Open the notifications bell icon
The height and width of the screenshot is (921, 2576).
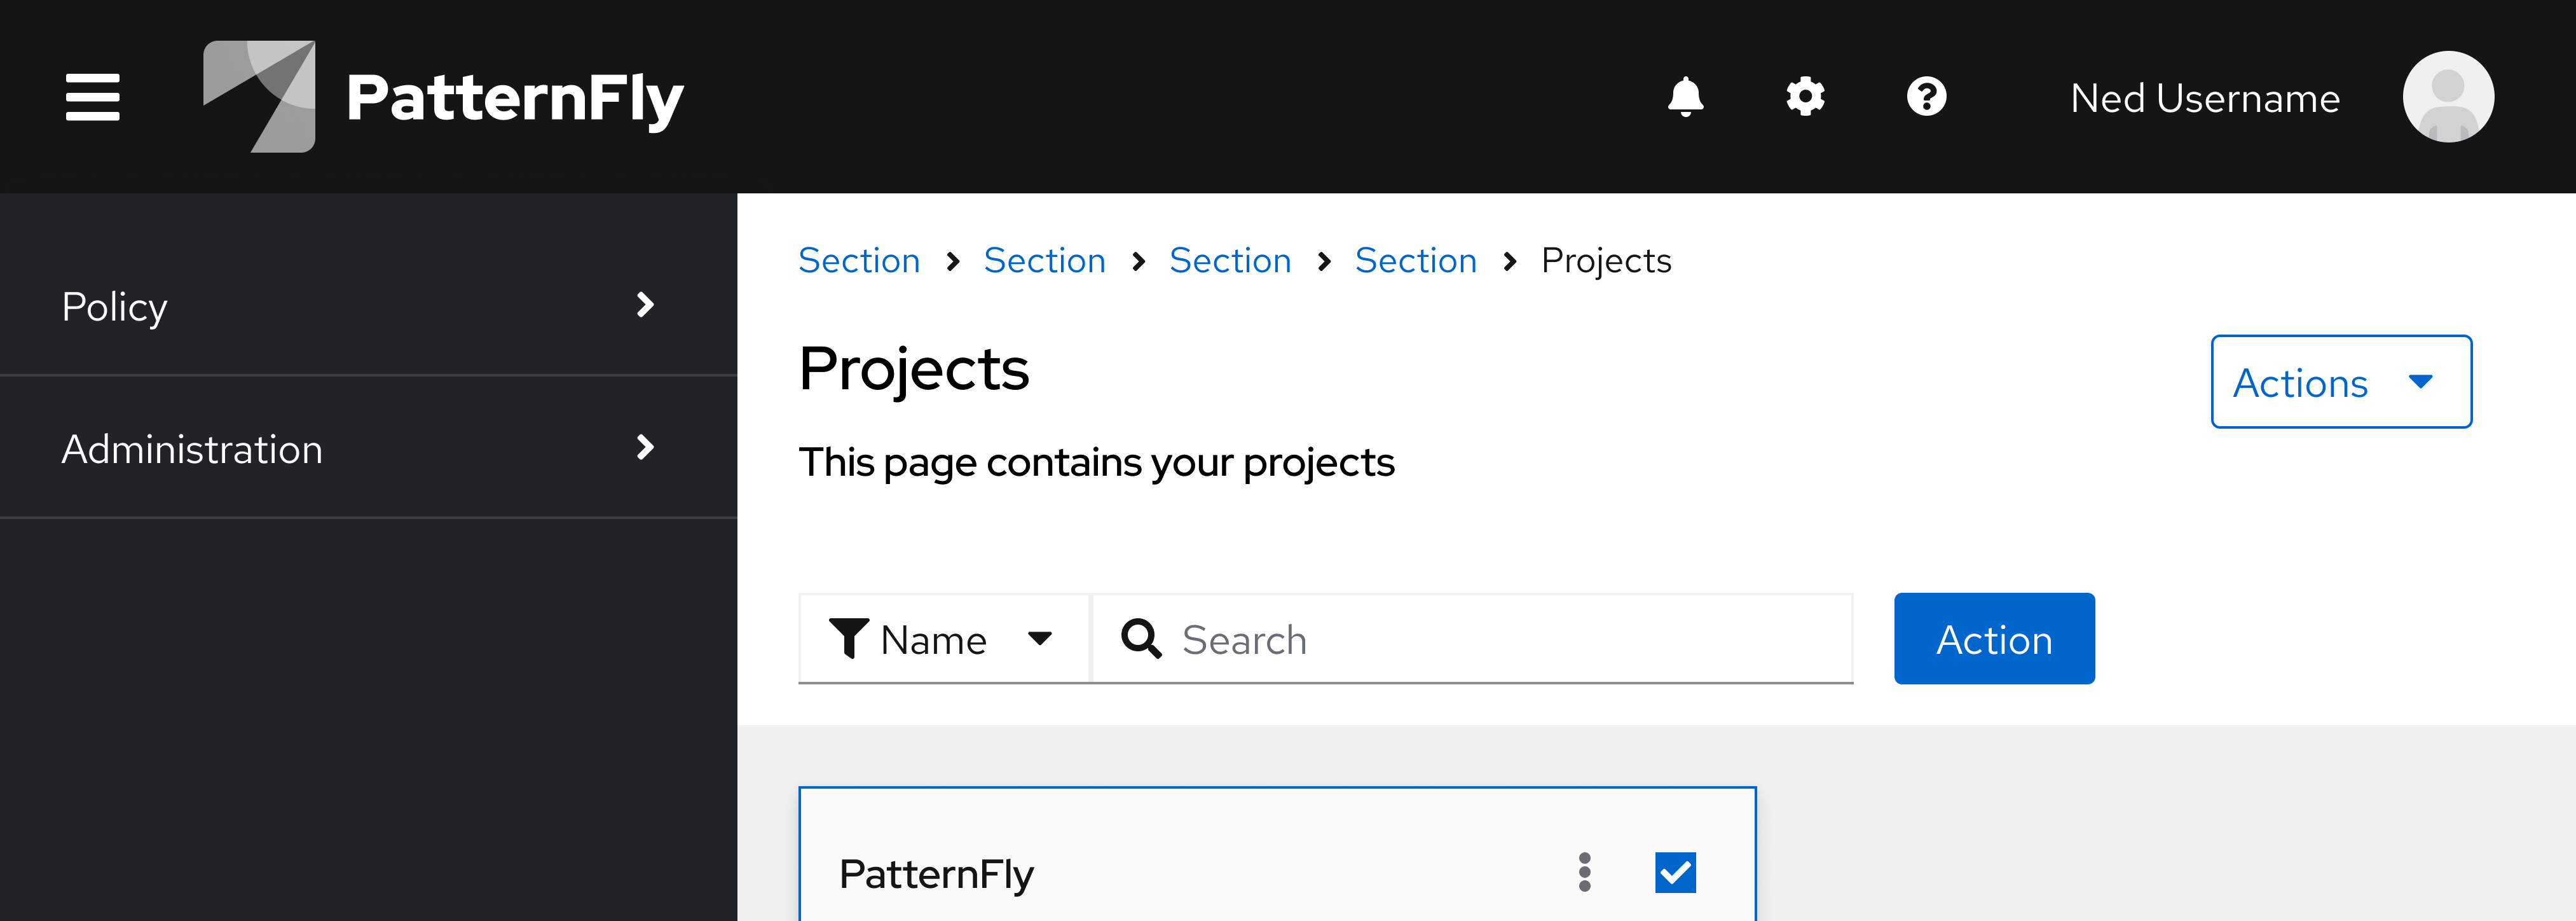tap(1686, 96)
